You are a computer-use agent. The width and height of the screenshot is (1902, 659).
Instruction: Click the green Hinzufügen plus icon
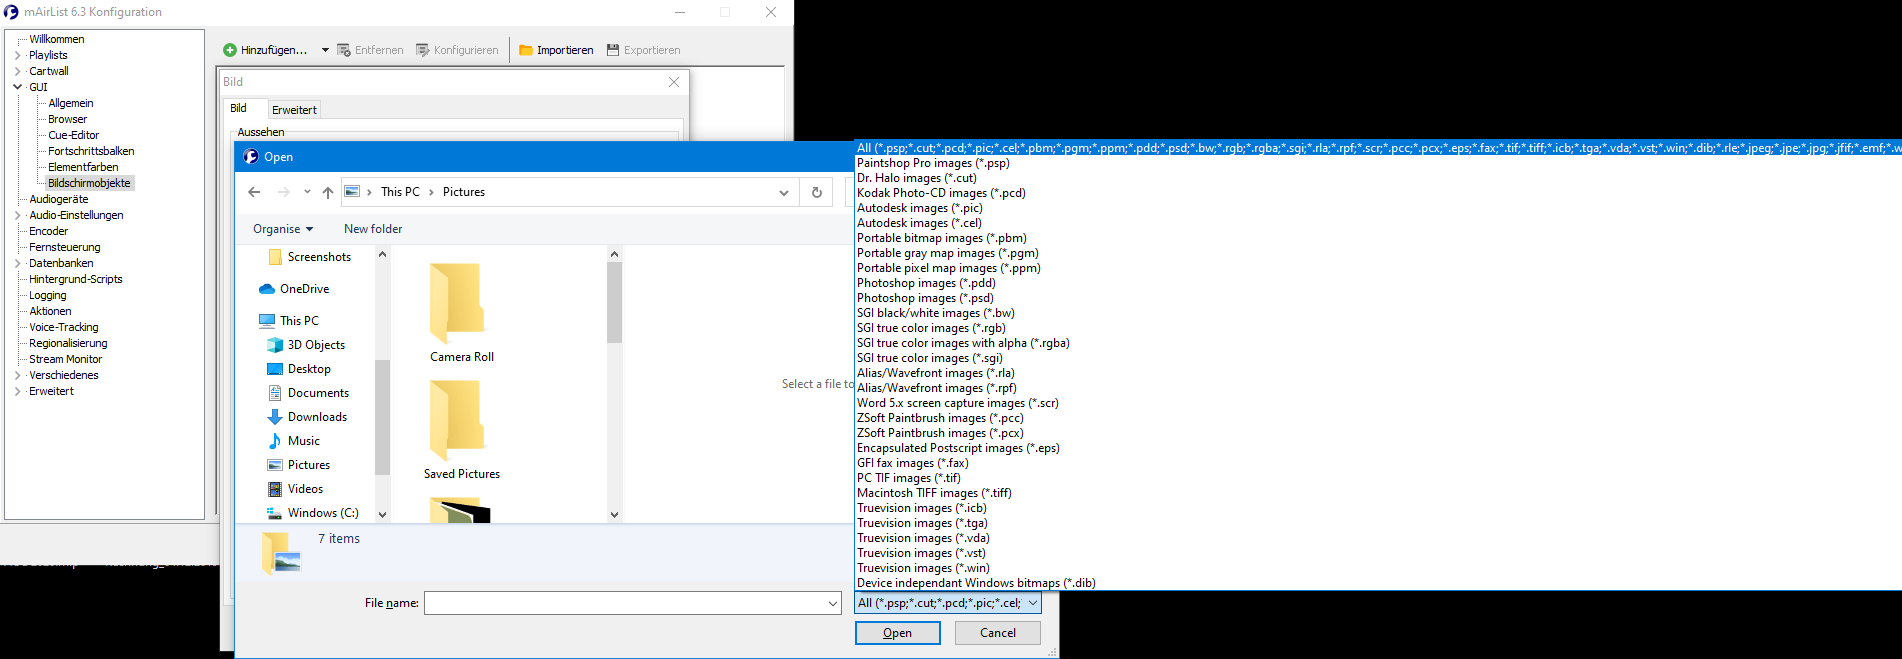tap(230, 50)
